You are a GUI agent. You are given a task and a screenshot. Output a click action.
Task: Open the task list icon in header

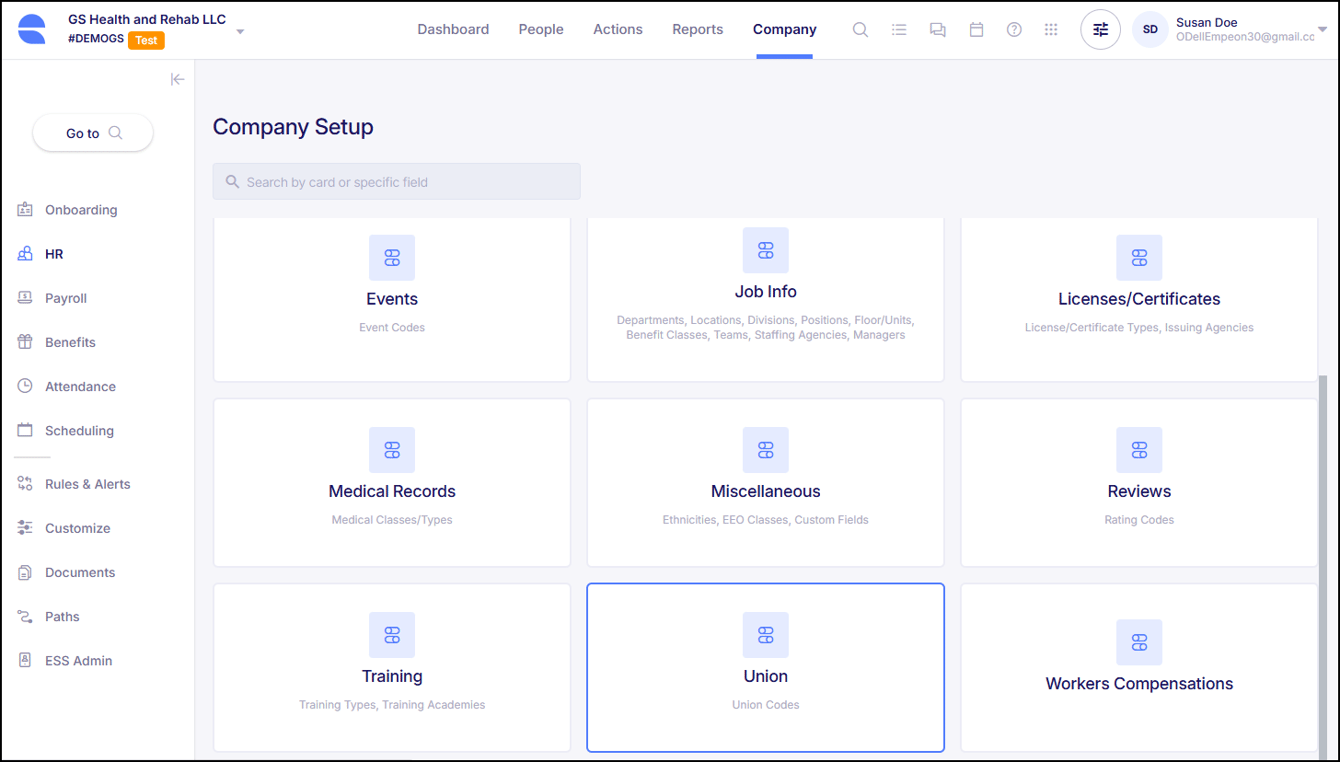899,30
